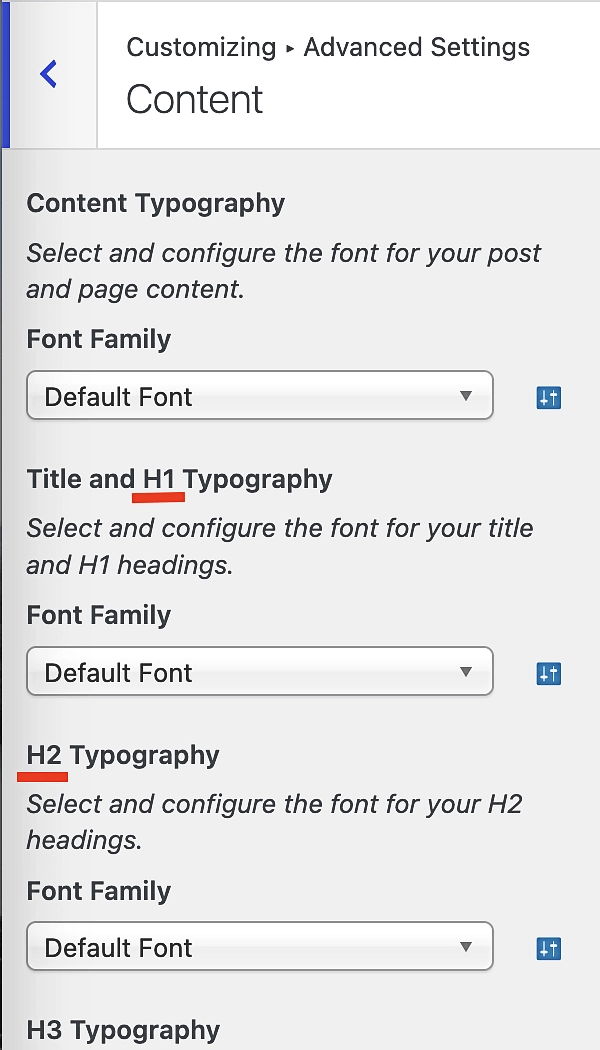Open advanced font settings for H2 Typography
This screenshot has width=600, height=1050.
coord(548,949)
